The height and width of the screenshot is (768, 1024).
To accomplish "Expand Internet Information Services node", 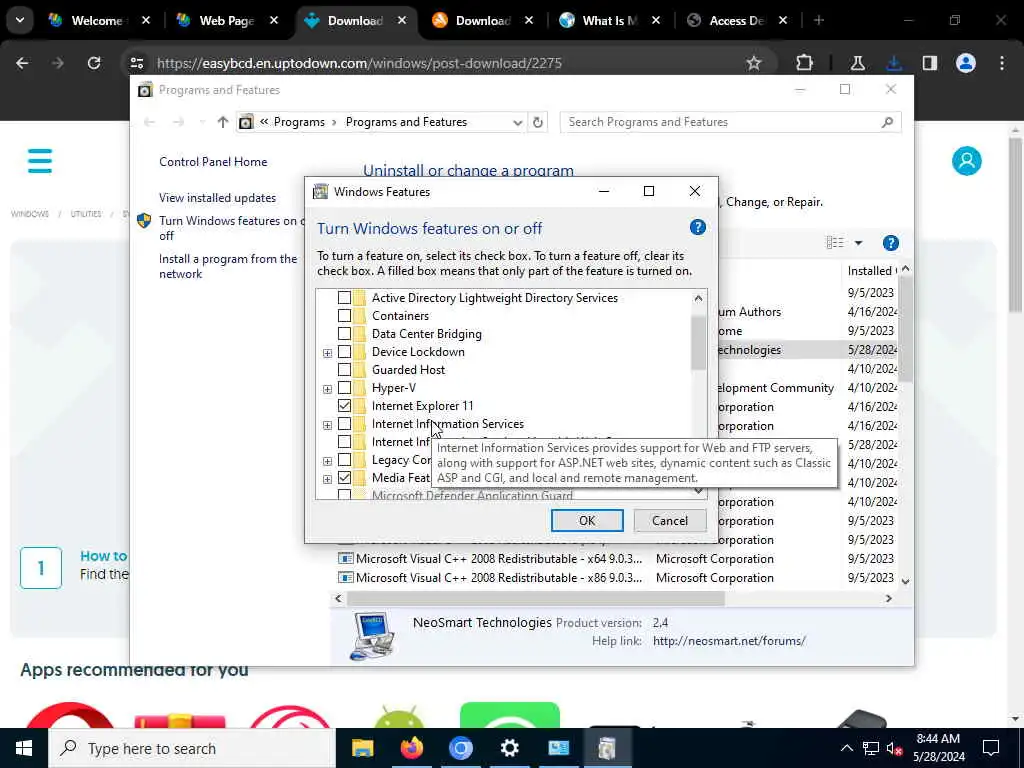I will (x=327, y=425).
